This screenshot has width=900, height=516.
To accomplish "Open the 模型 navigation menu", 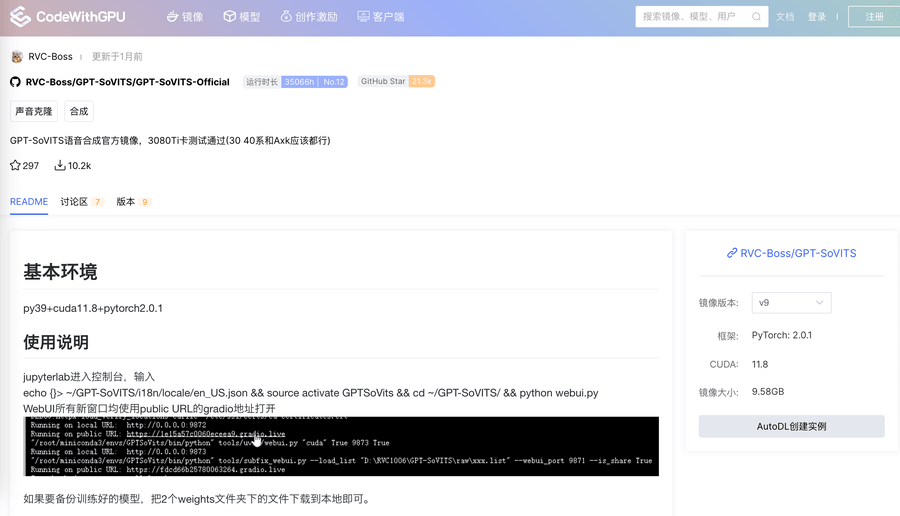I will 242,17.
